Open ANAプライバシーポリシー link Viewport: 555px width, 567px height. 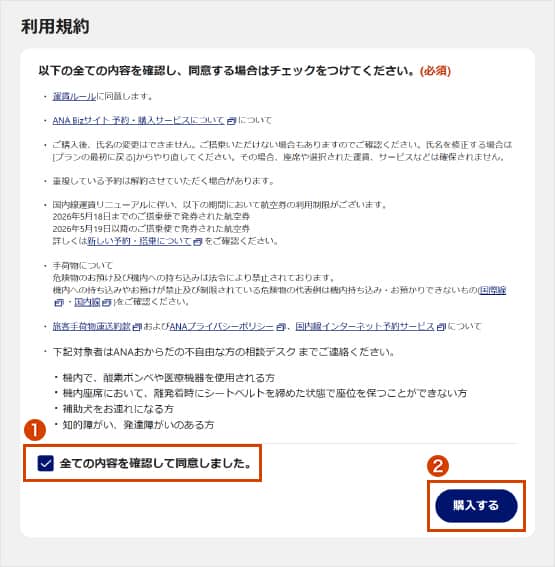[x=222, y=327]
